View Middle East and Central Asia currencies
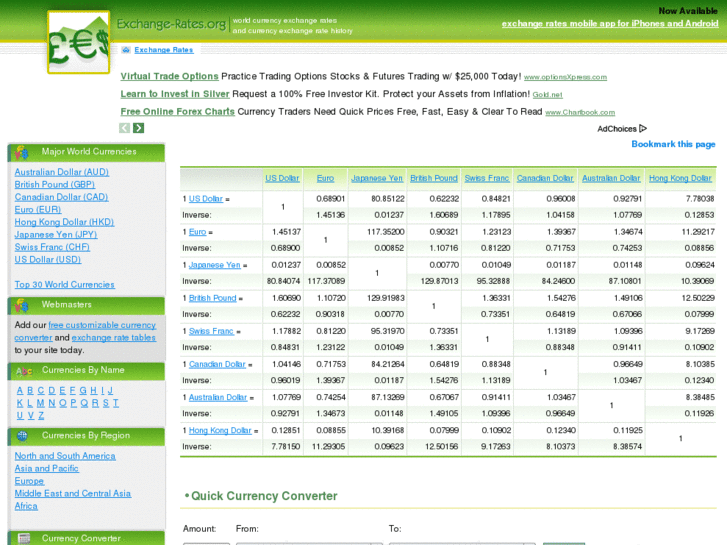This screenshot has height=545, width=727. tap(73, 494)
